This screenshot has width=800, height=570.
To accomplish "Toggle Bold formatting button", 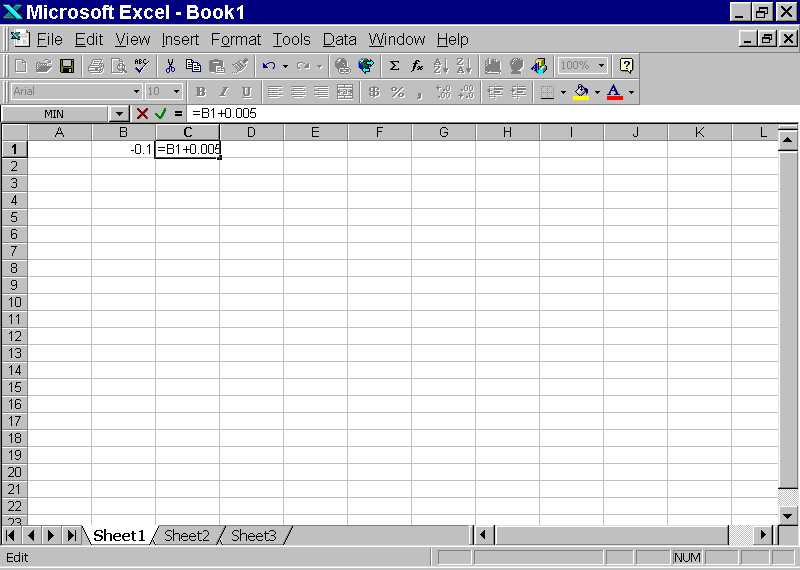I will [x=201, y=92].
